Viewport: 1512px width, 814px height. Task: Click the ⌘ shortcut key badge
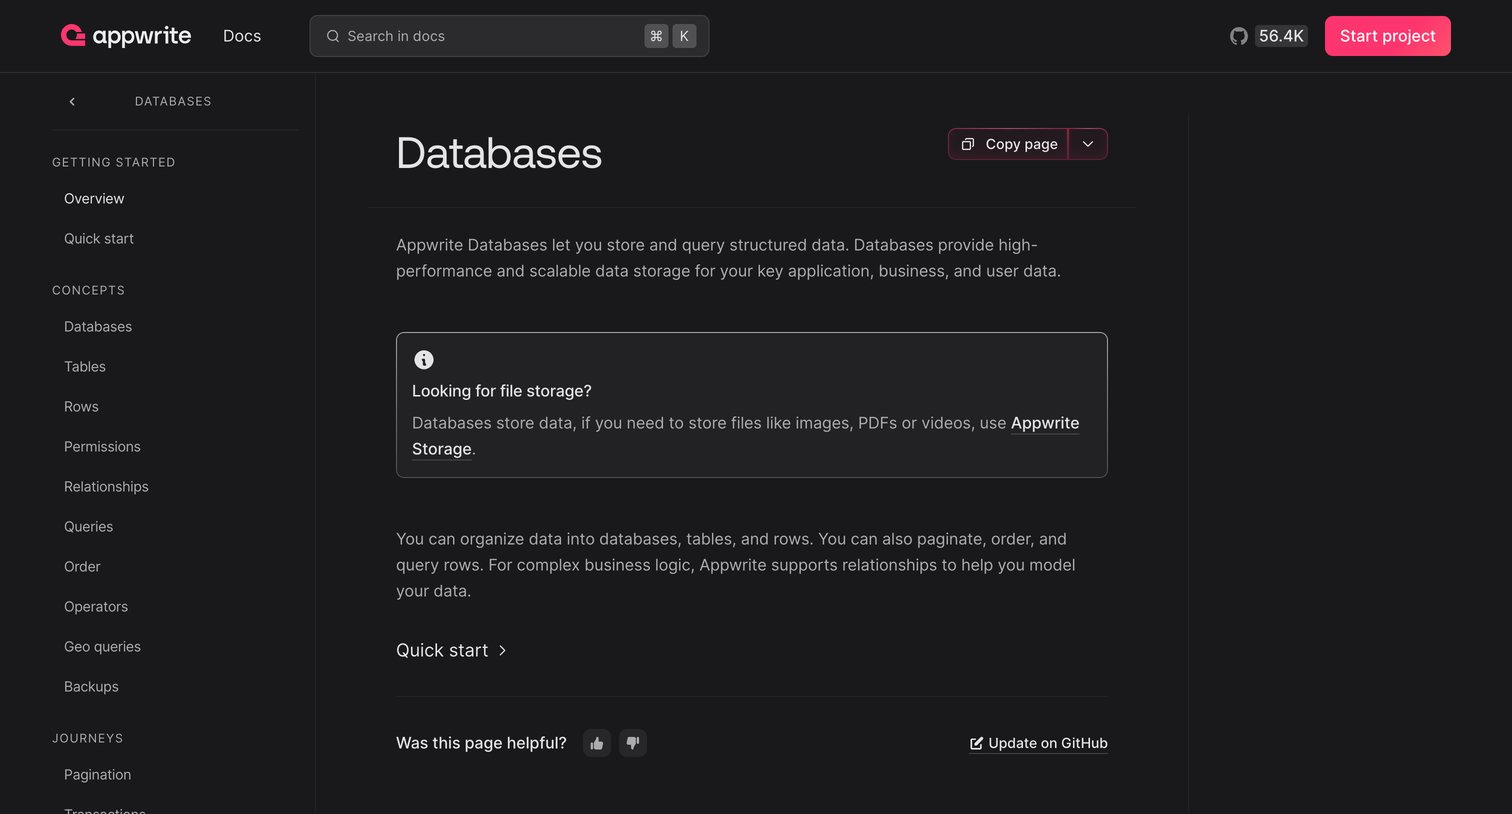[656, 36]
